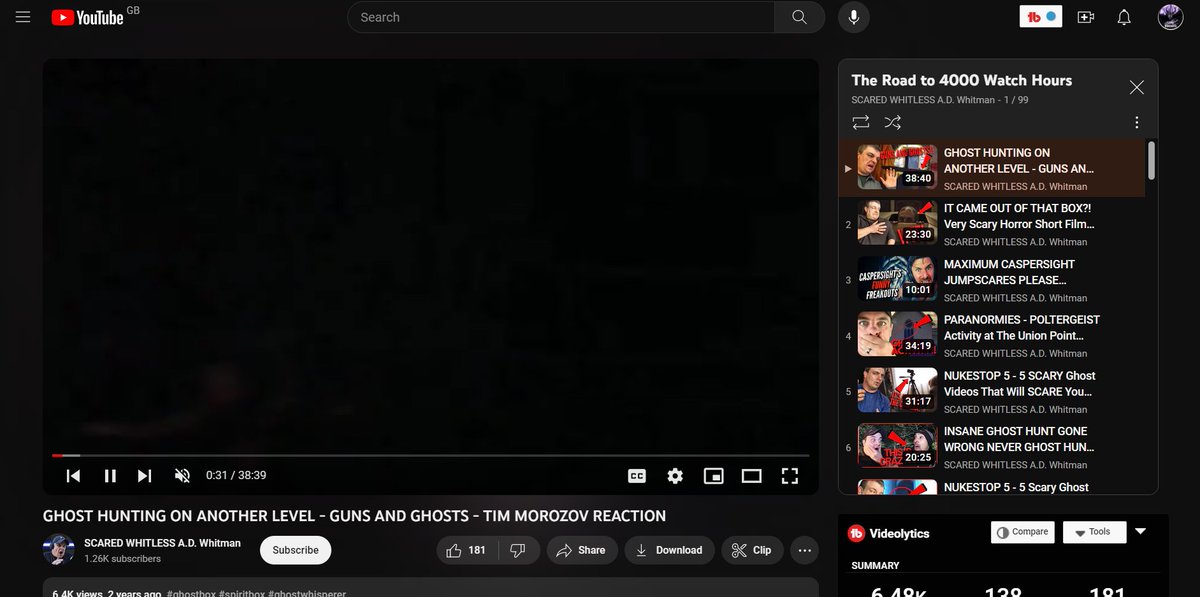This screenshot has height=597, width=1200.
Task: Click the video title heading text
Action: click(354, 516)
